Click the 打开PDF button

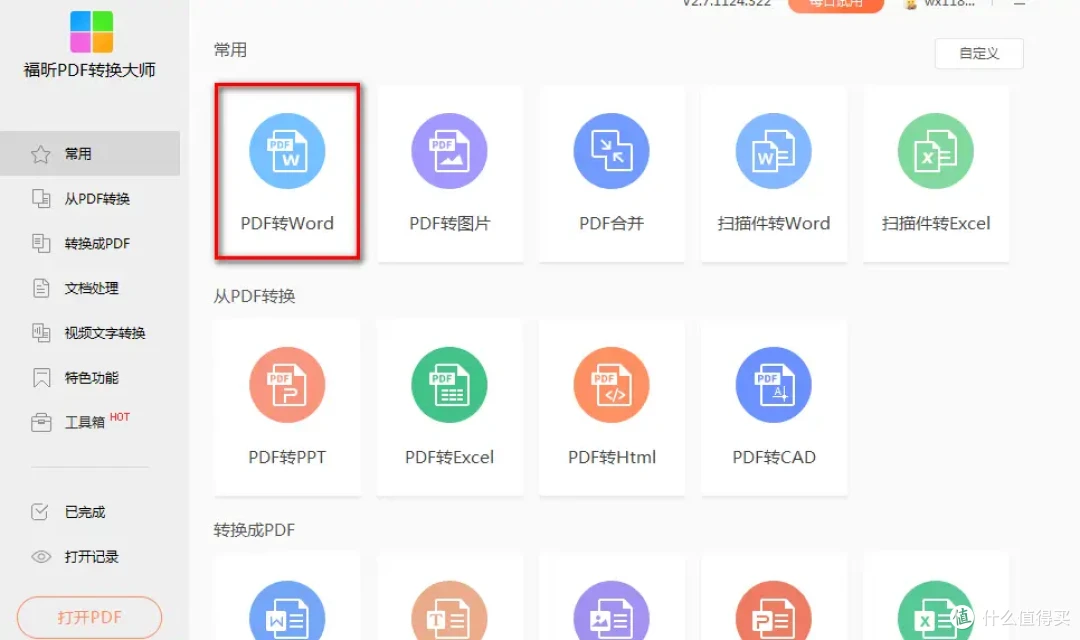click(89, 617)
